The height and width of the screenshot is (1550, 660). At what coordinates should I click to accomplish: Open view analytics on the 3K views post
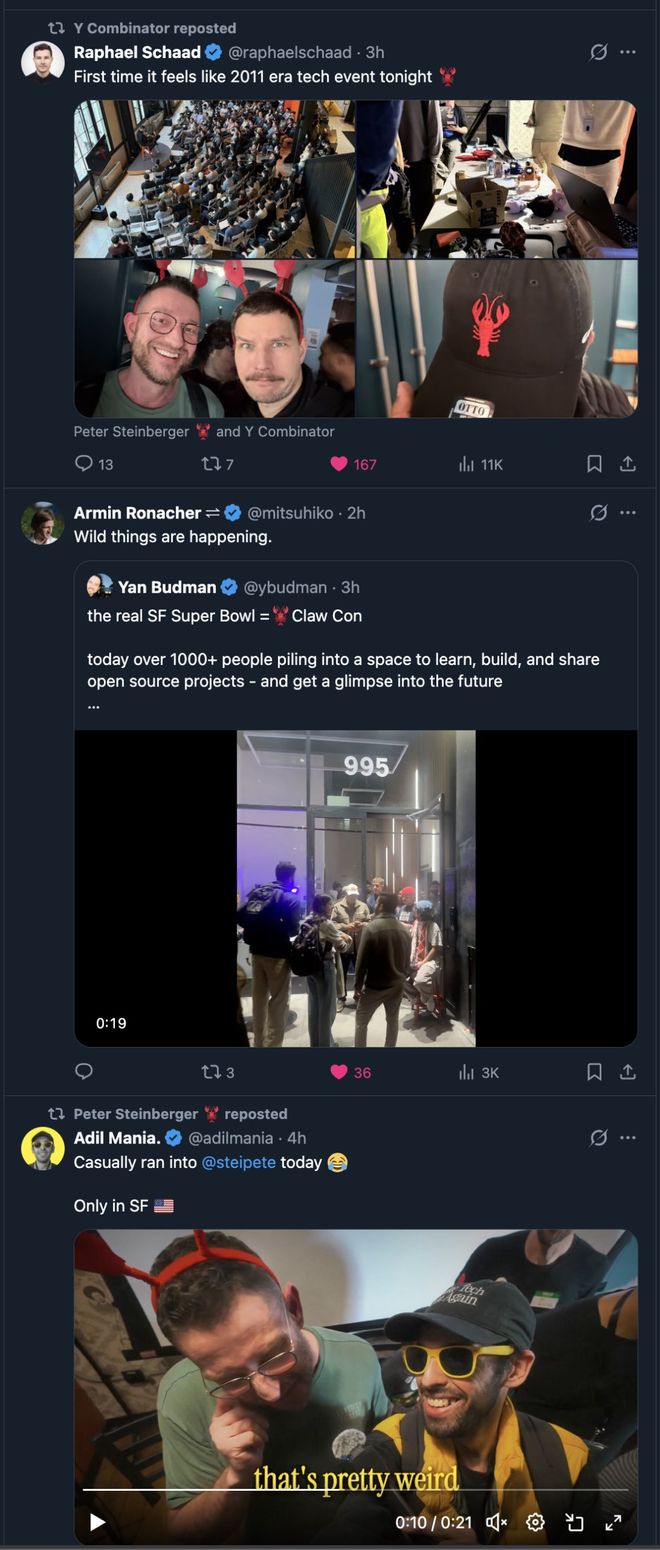pyautogui.click(x=466, y=1071)
